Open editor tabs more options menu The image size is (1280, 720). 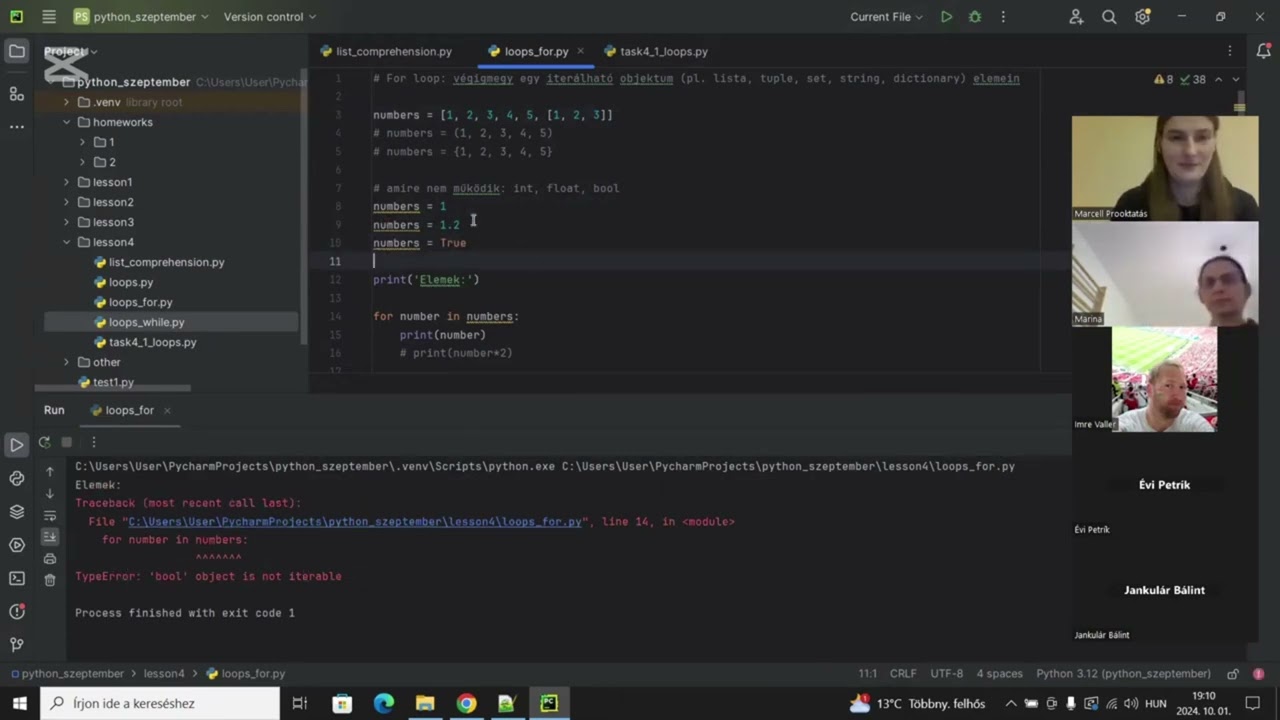pyautogui.click(x=1230, y=51)
